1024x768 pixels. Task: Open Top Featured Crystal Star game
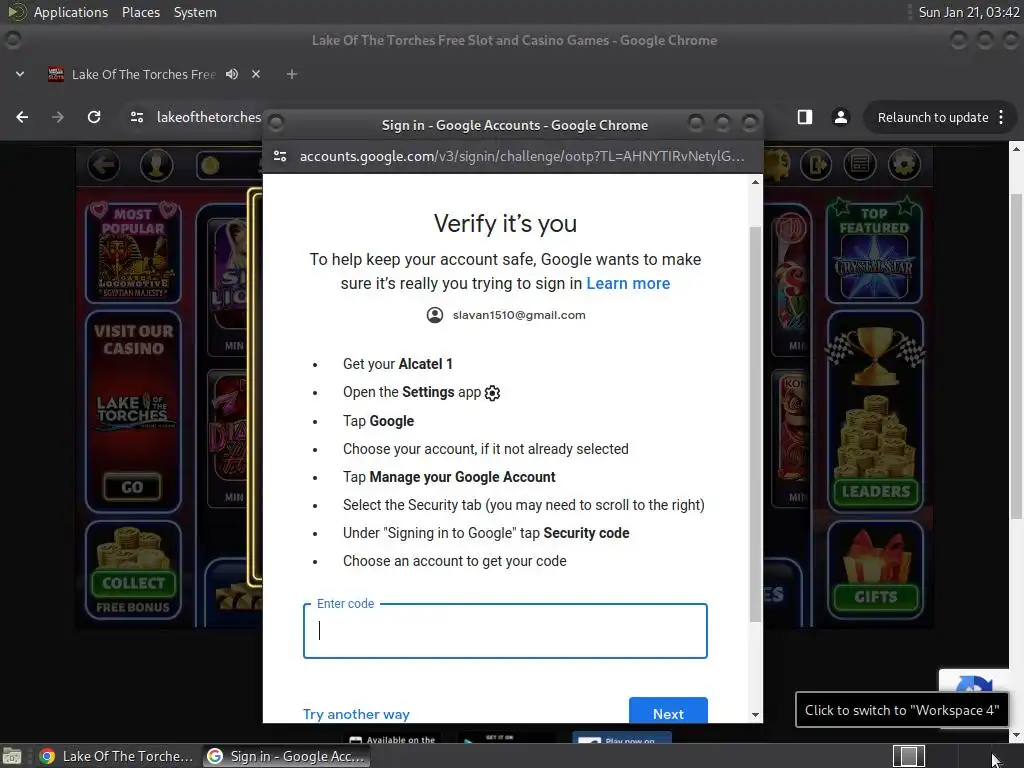click(874, 251)
